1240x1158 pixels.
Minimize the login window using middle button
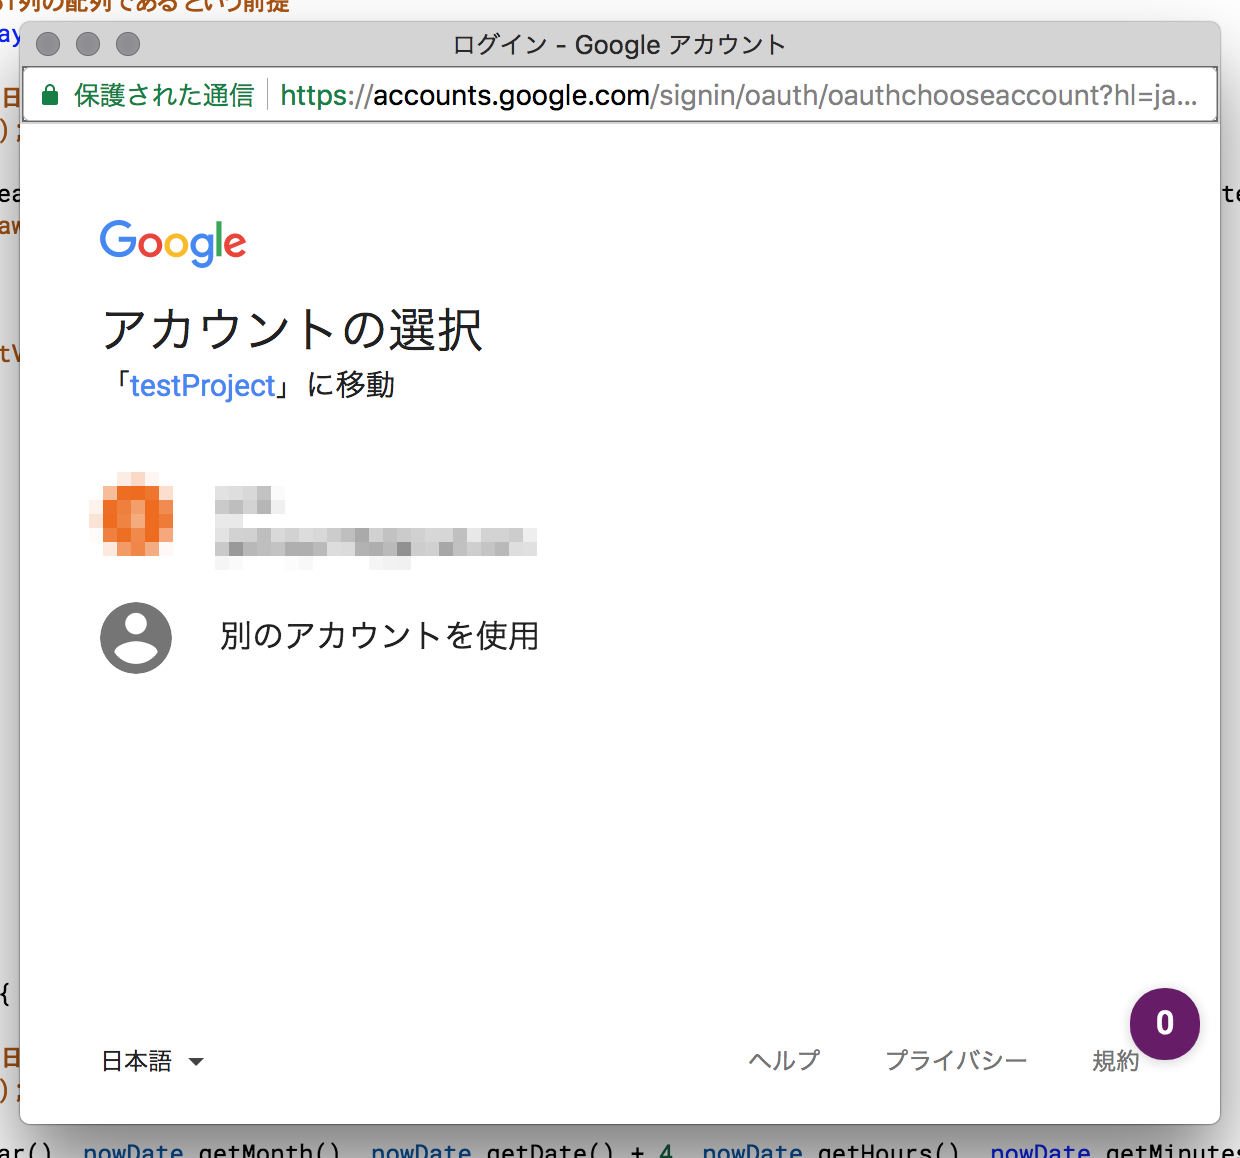(88, 44)
